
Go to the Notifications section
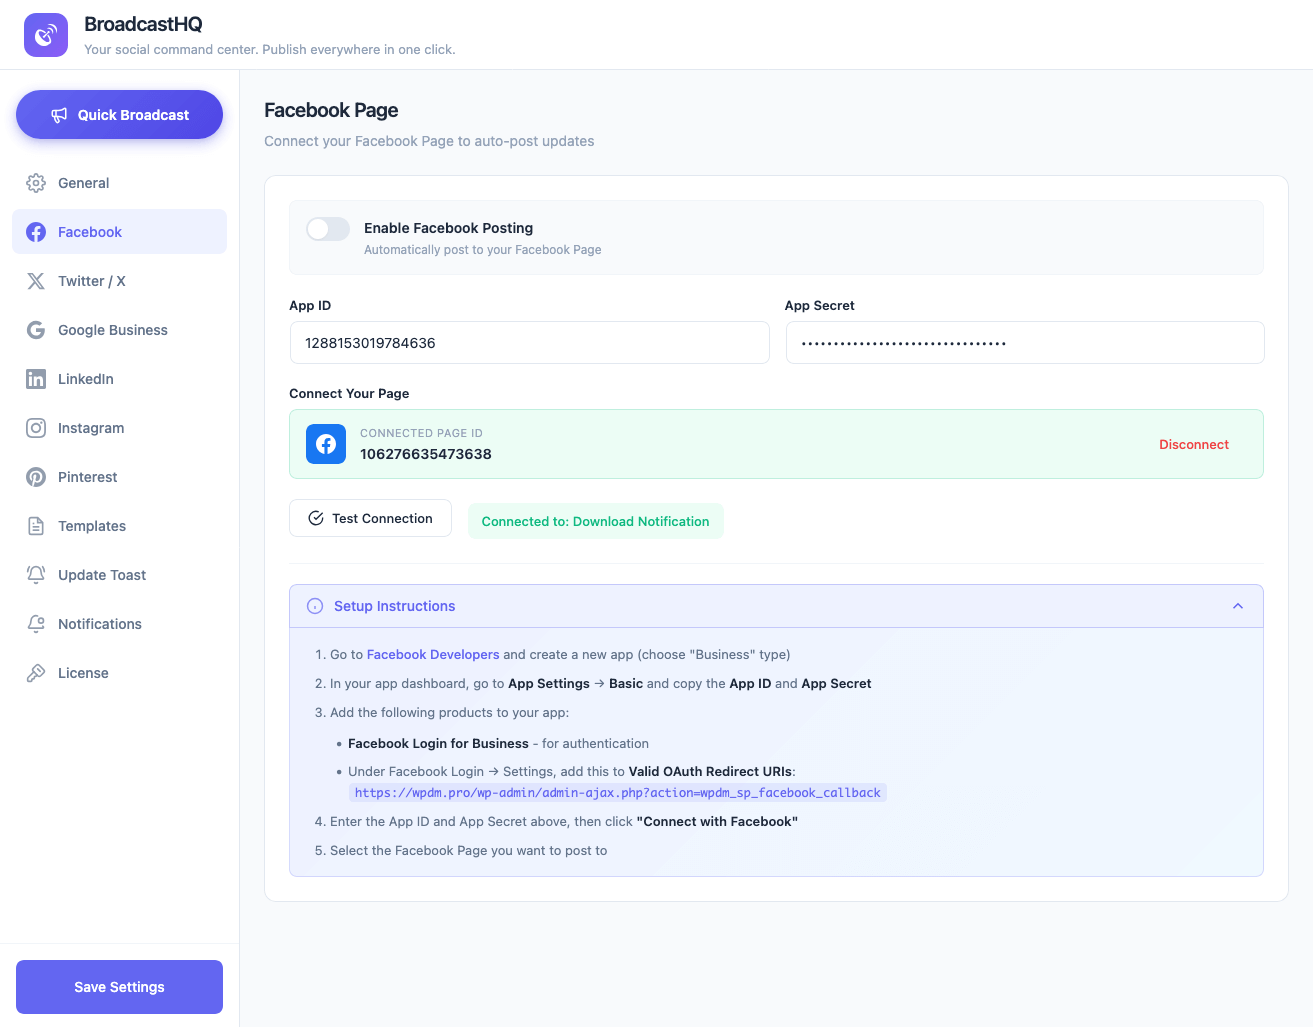tap(100, 624)
